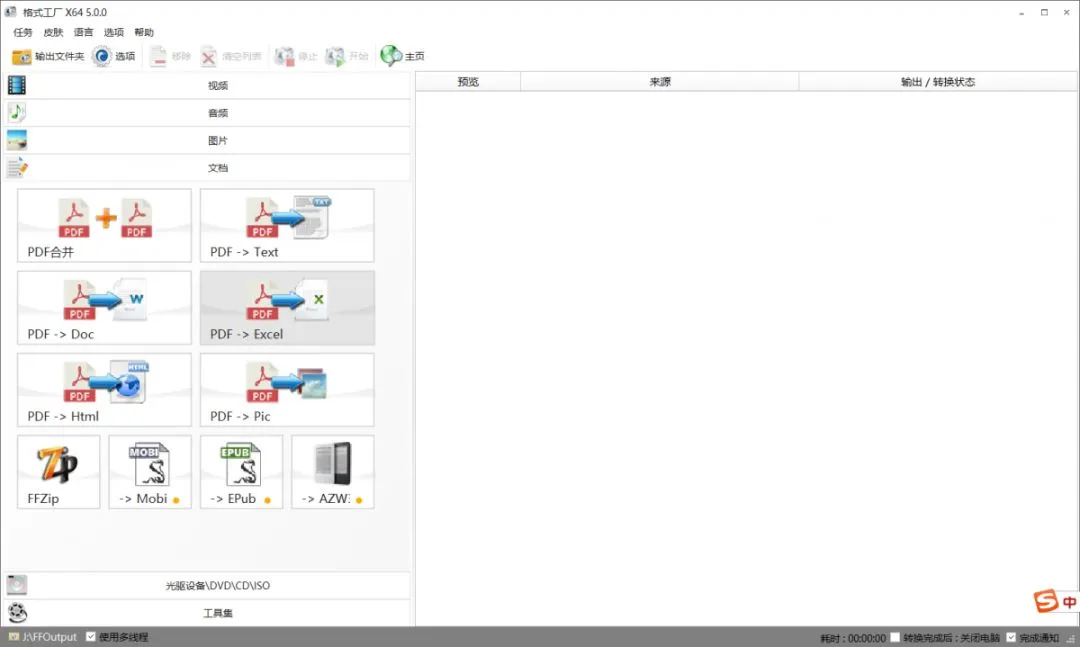Open the FFZip tool
The width and height of the screenshot is (1080, 647).
[59, 472]
